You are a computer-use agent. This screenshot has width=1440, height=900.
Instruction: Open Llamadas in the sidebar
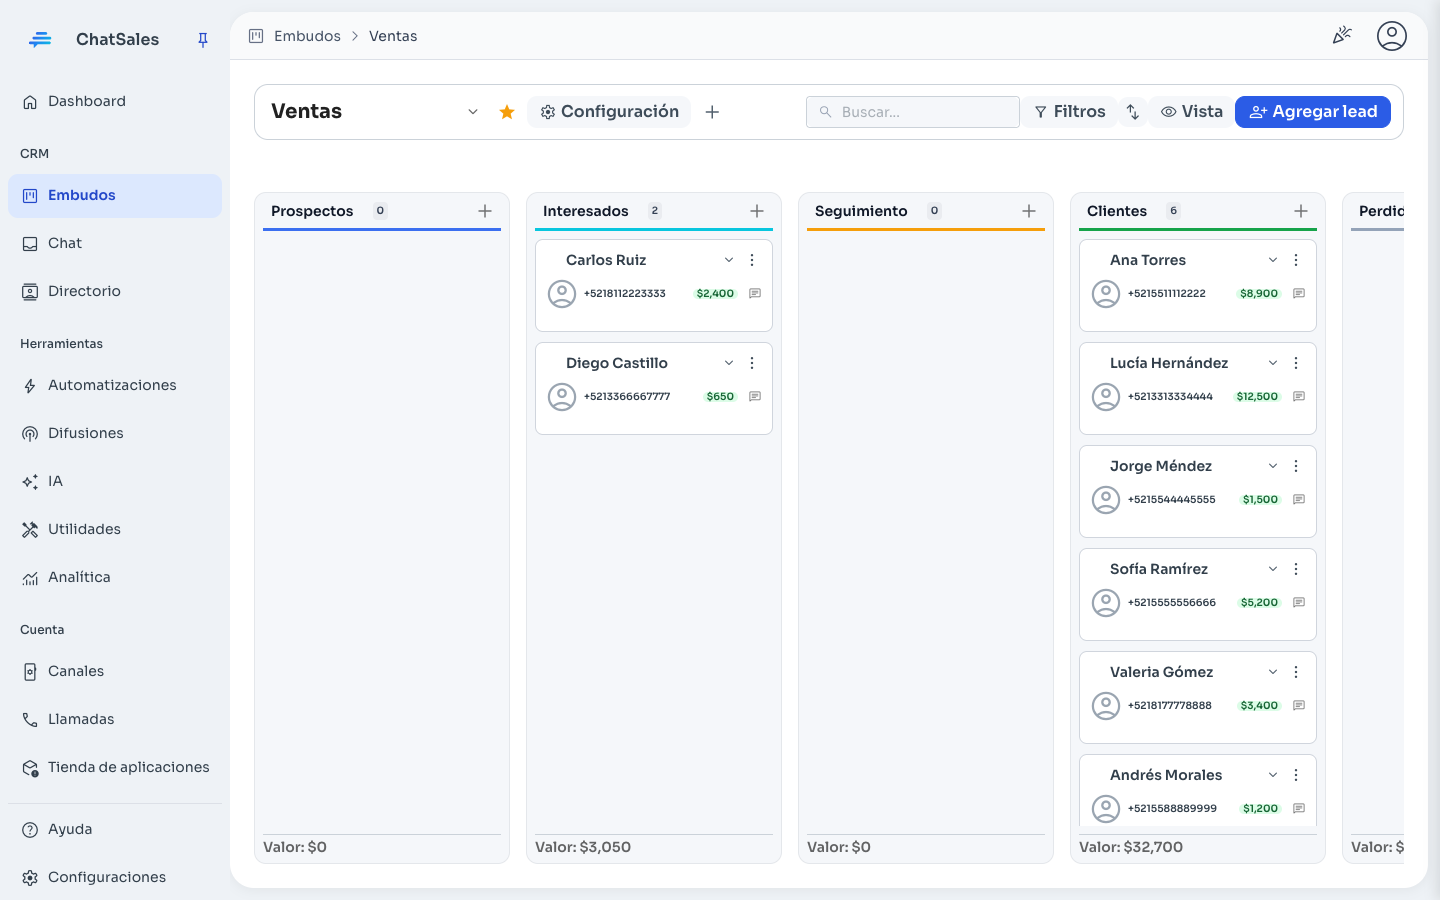coord(115,719)
